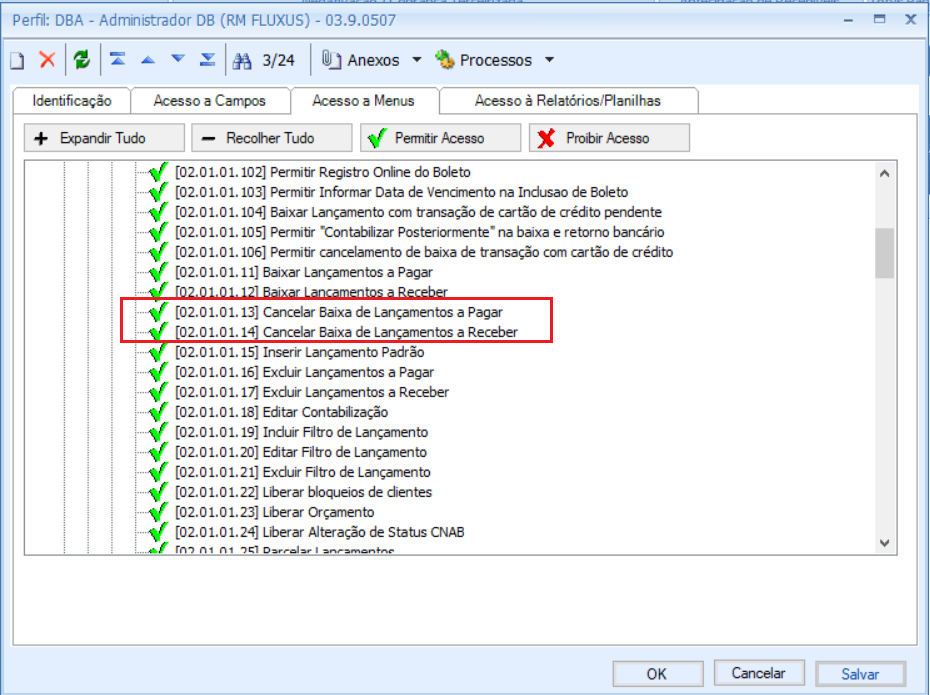Select row Excluir Lançamentos a Pagar

point(304,372)
